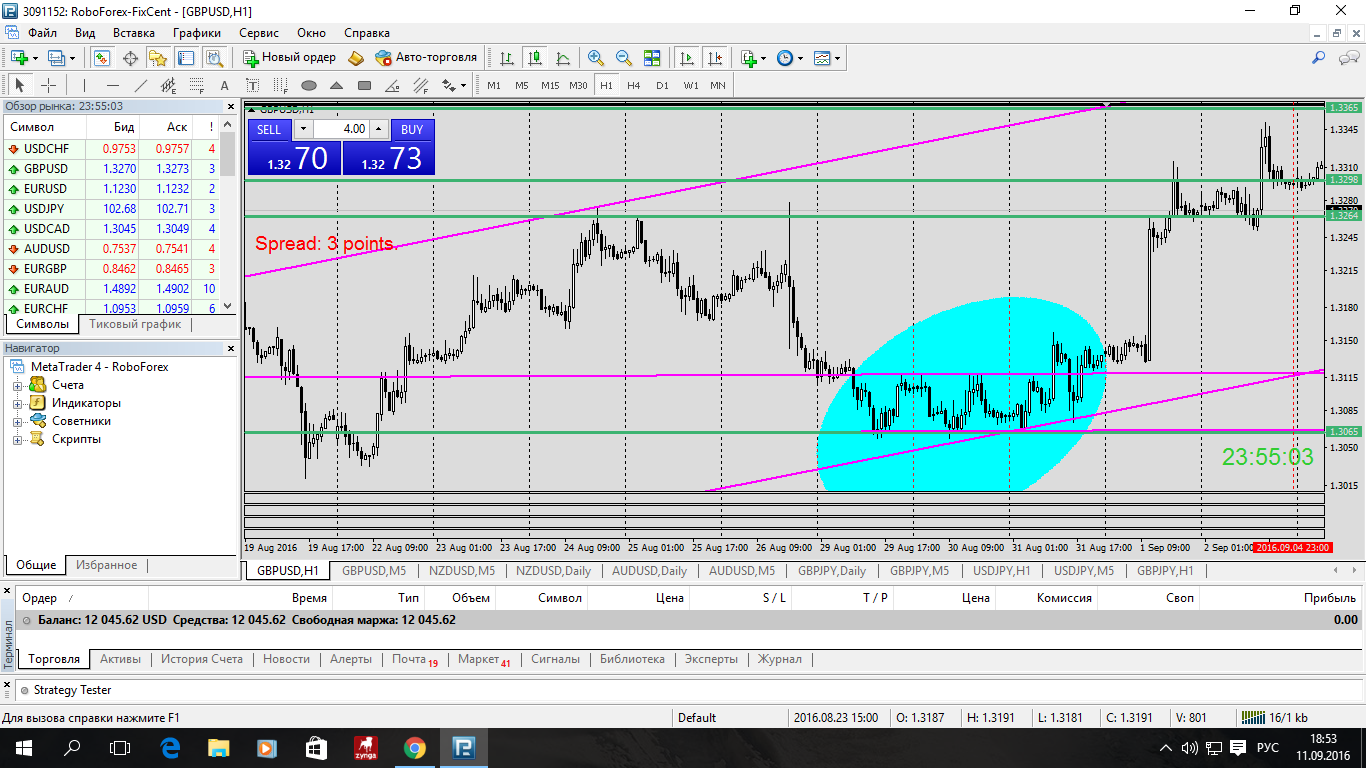Click the Market Watch vertical scrollbar
The width and height of the screenshot is (1366, 768).
pos(227,215)
